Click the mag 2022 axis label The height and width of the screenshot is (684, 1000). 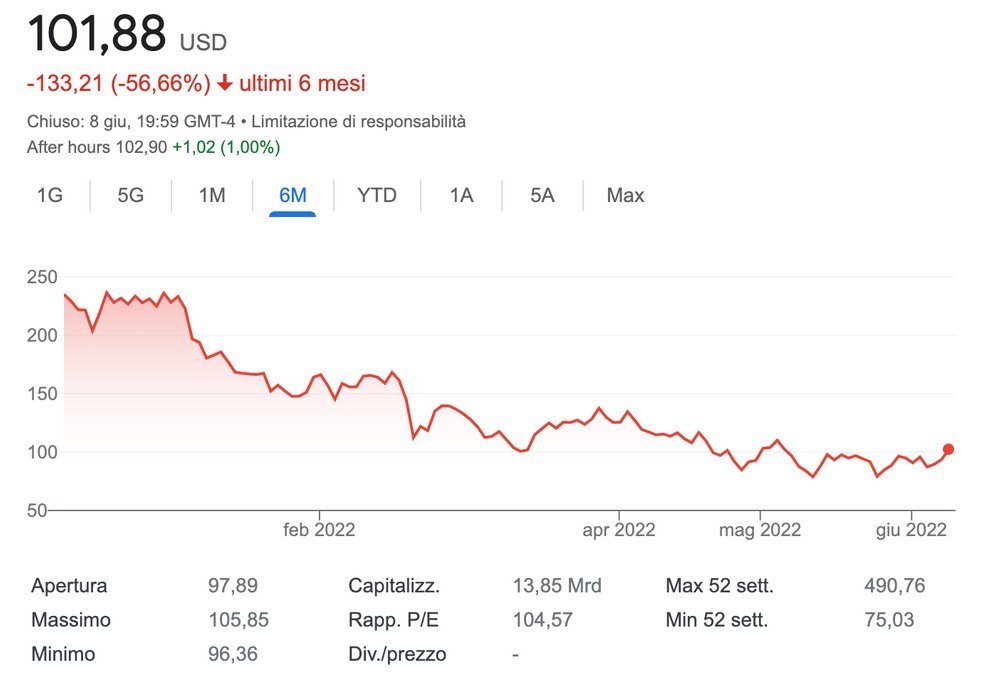pos(760,530)
